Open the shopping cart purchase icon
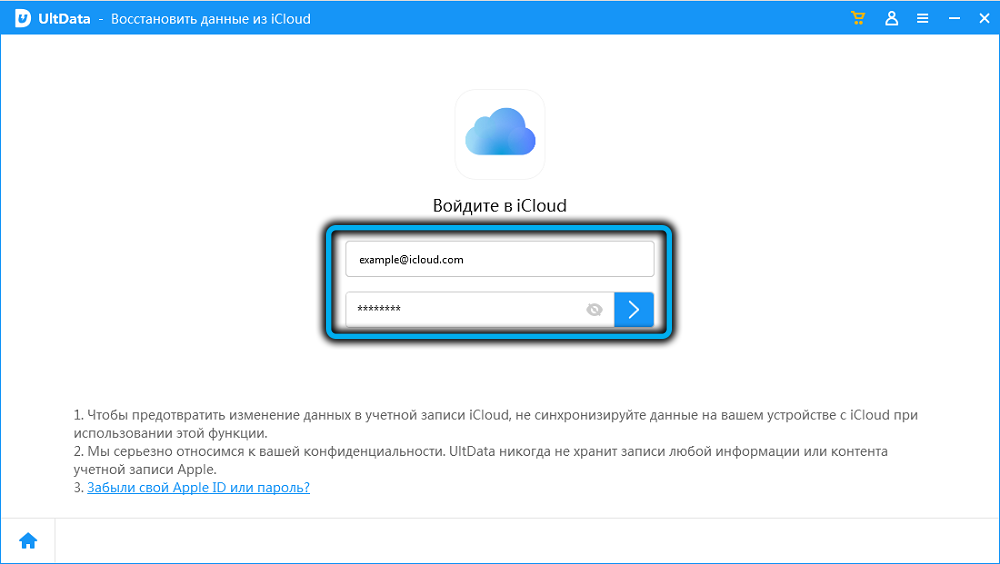 coord(857,19)
